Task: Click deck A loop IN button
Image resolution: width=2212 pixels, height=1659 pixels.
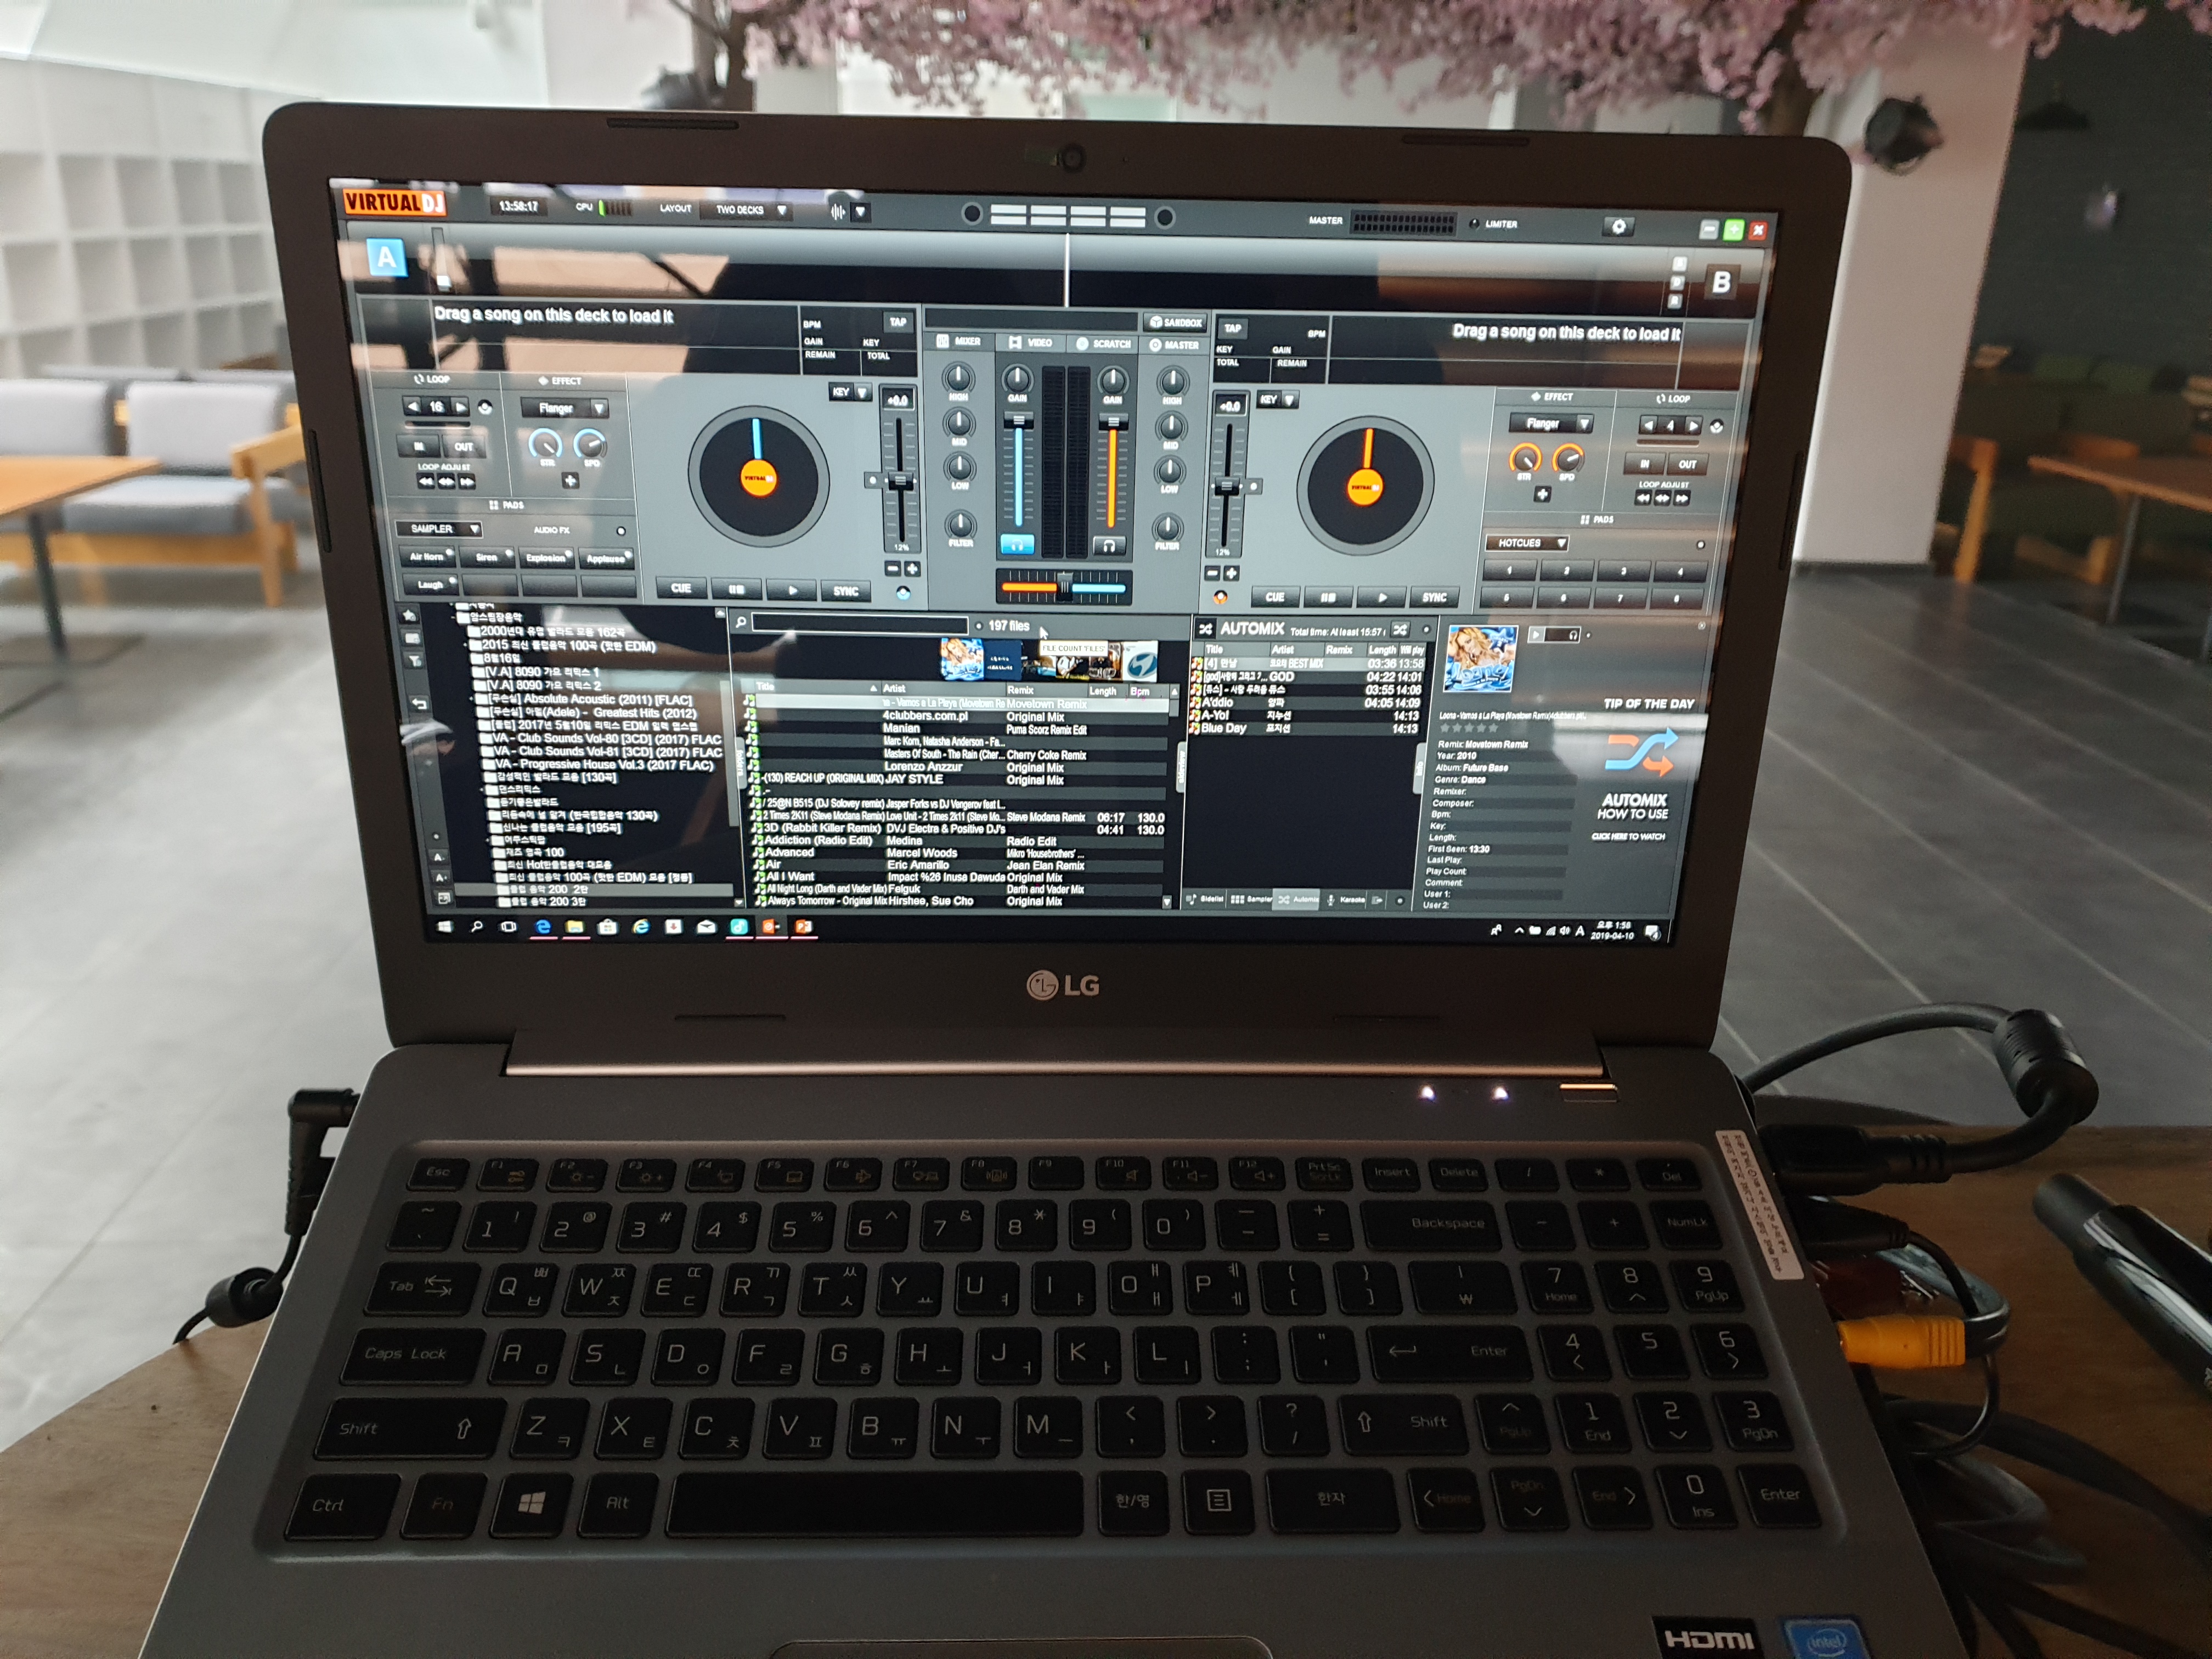Action: coord(419,446)
